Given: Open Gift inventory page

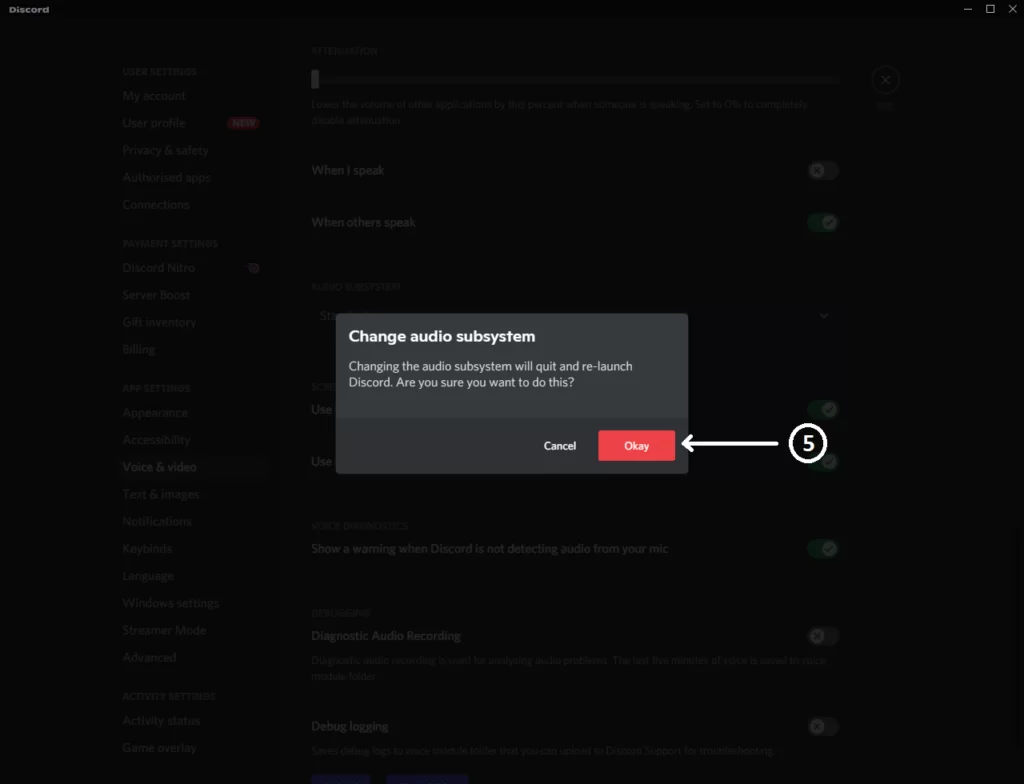Looking at the screenshot, I should 159,322.
